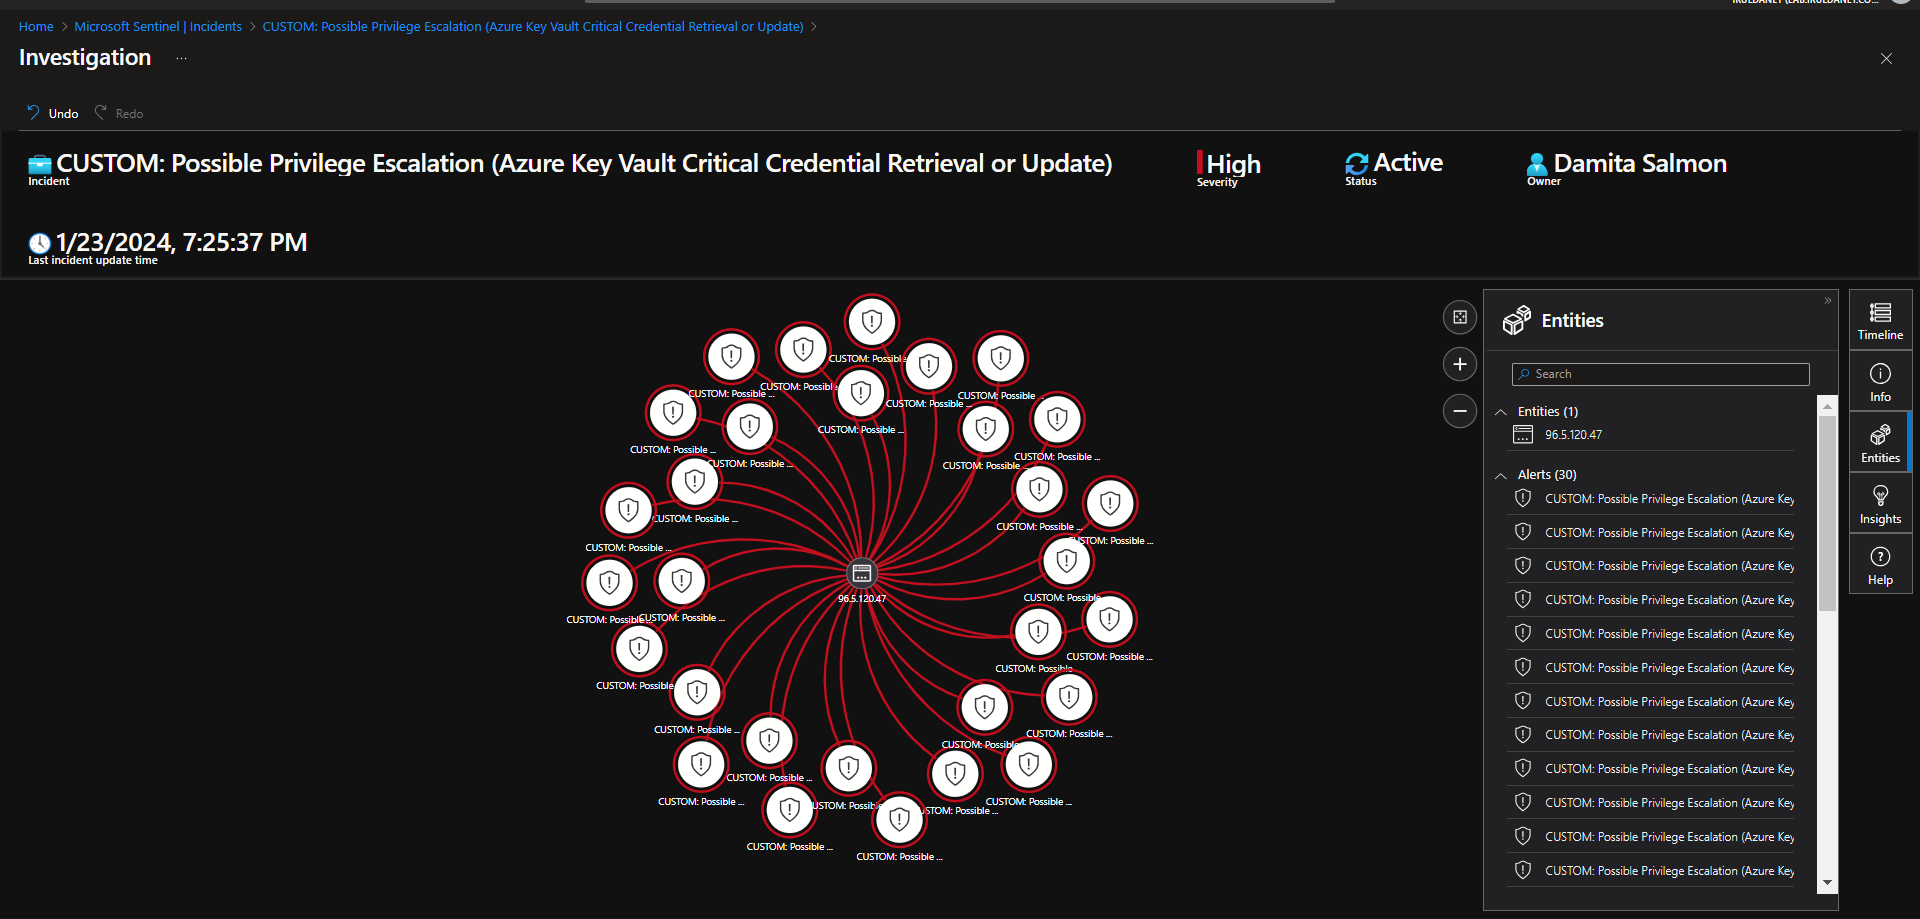Collapse the Alerts (30) section
Viewport: 1920px width, 919px height.
point(1501,475)
